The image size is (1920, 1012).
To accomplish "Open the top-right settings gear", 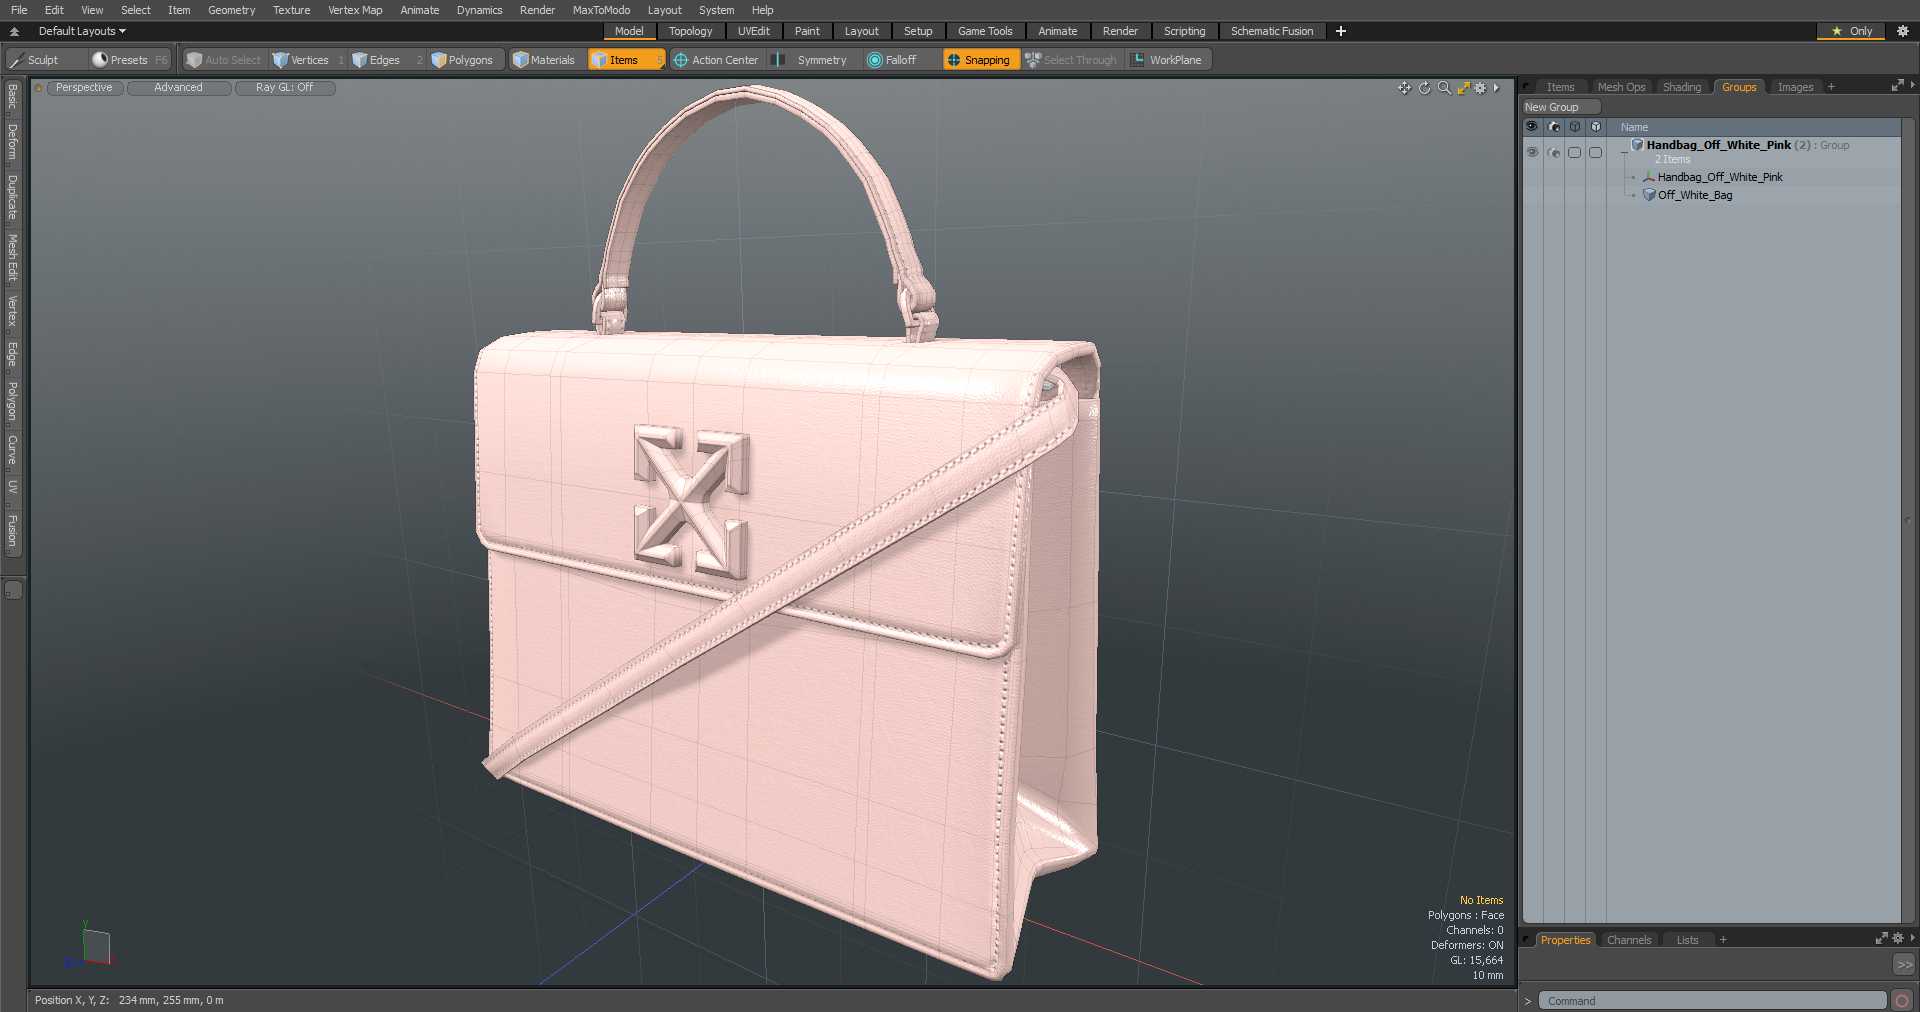I will click(x=1903, y=31).
